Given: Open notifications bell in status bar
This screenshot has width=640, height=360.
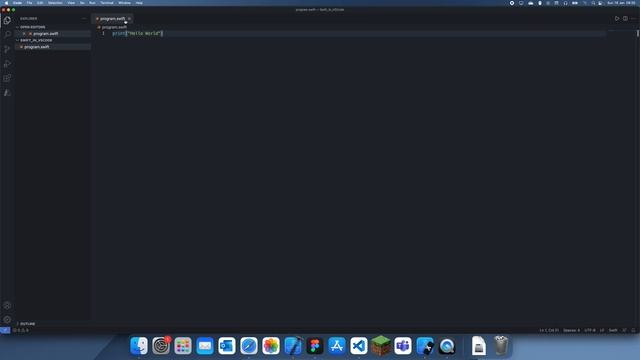Looking at the screenshot, I should 633,330.
